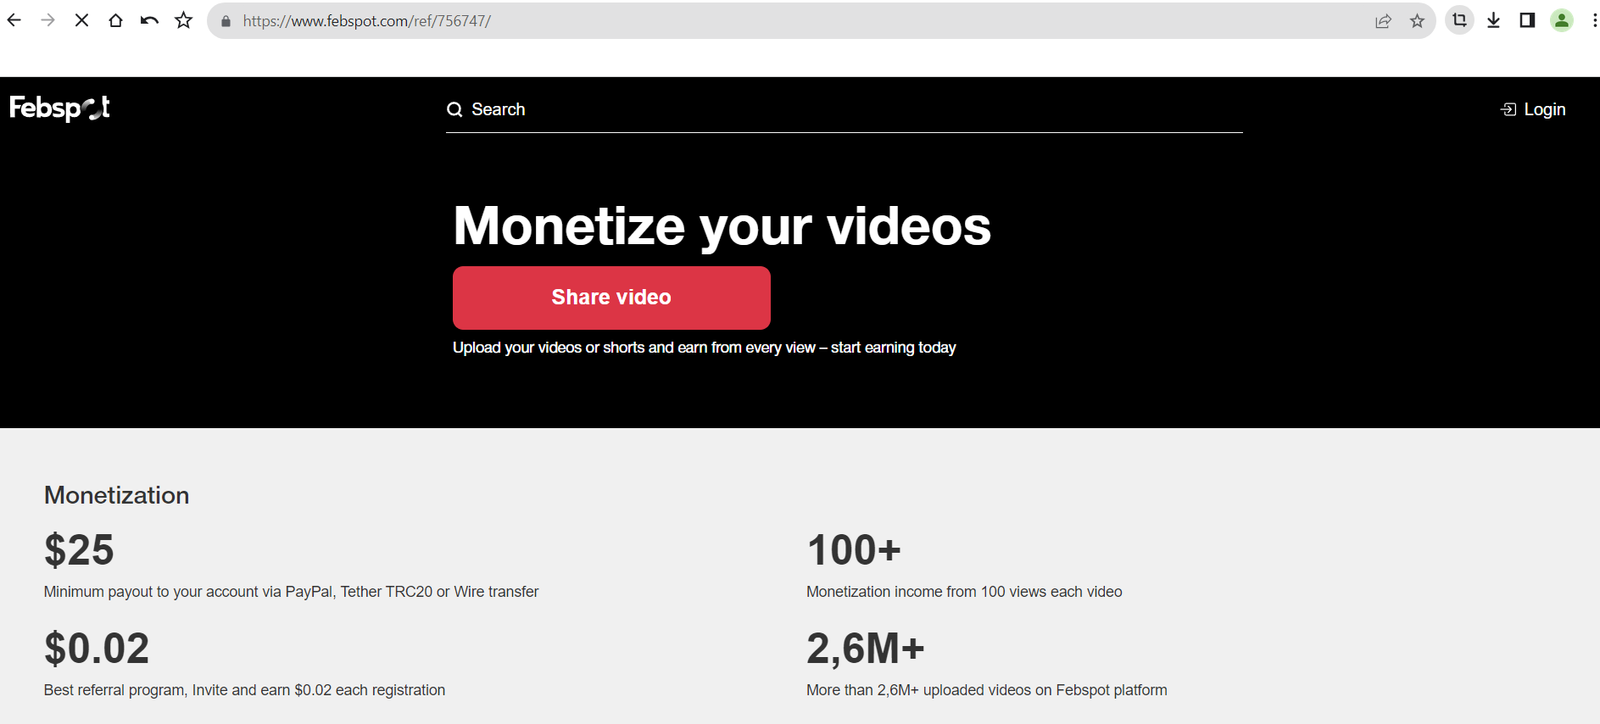Open the browser downloads
The image size is (1600, 724).
pyautogui.click(x=1493, y=20)
